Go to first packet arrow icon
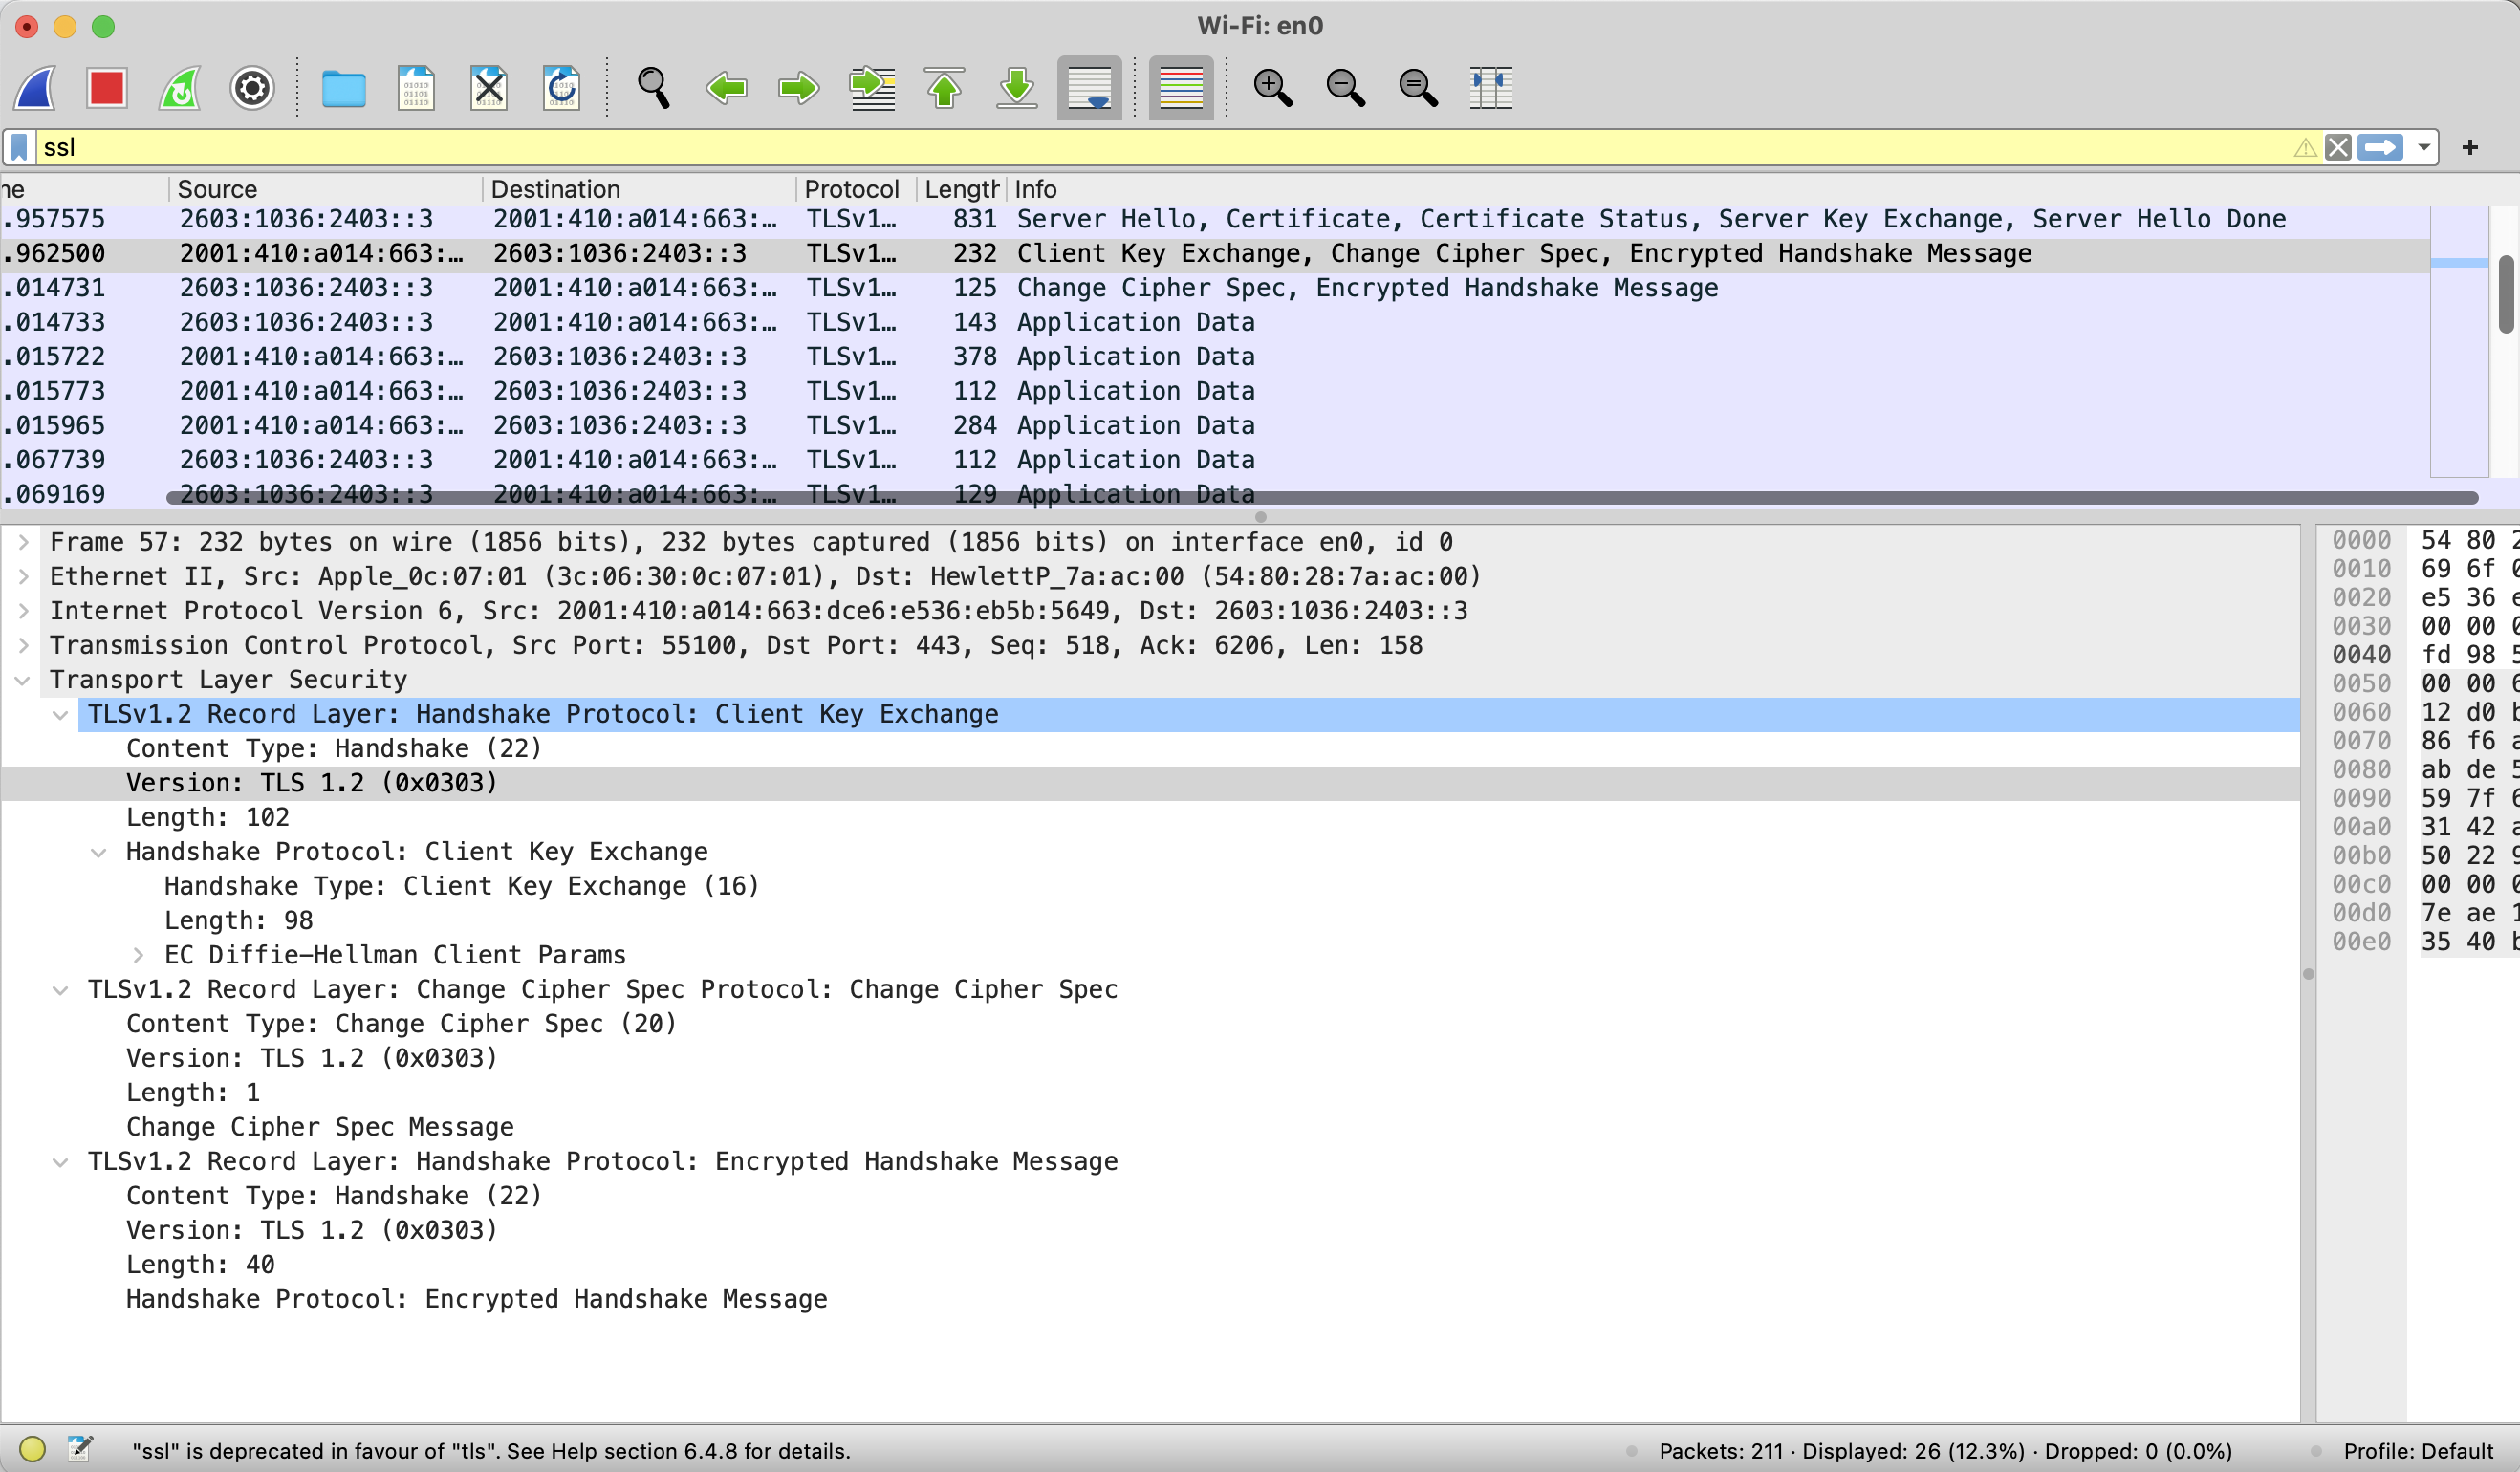 pos(944,88)
